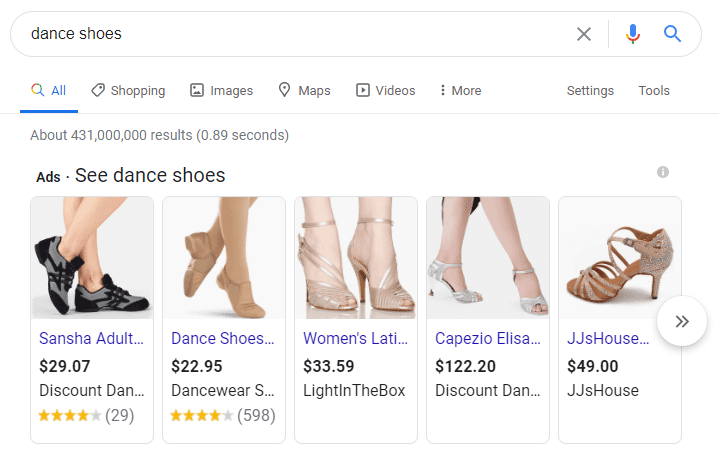
Task: Click 'Discount Dan...' seller under $122.20
Action: point(488,391)
